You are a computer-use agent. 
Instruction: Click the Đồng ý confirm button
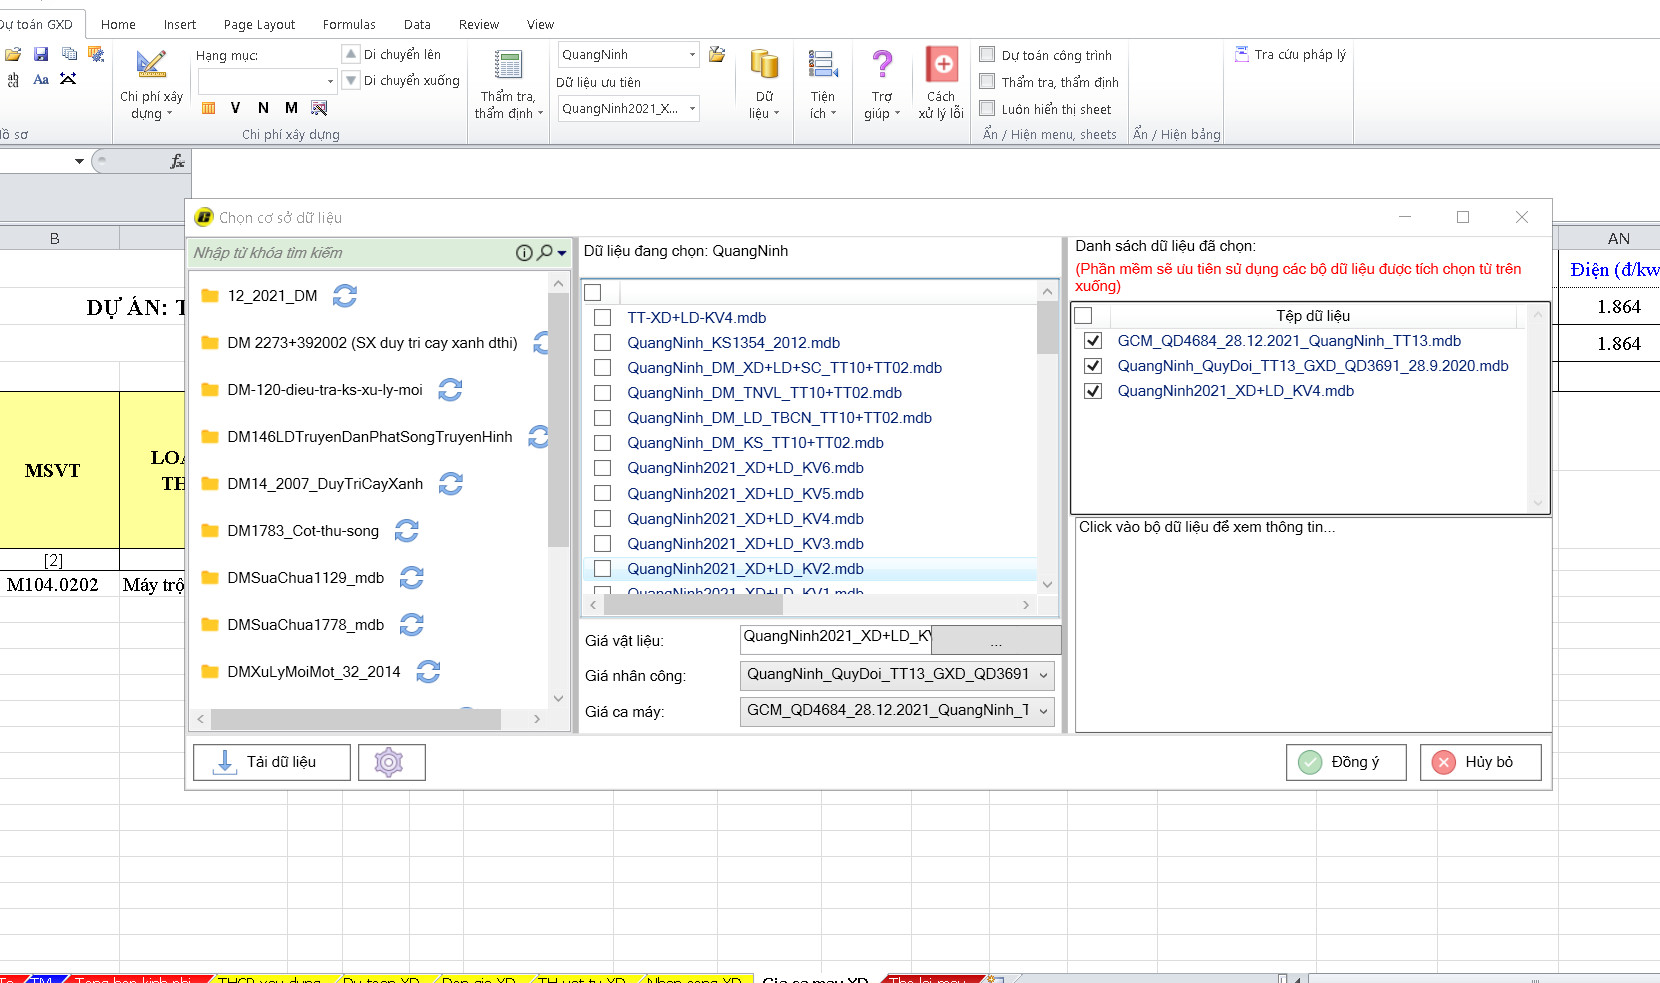(1346, 763)
